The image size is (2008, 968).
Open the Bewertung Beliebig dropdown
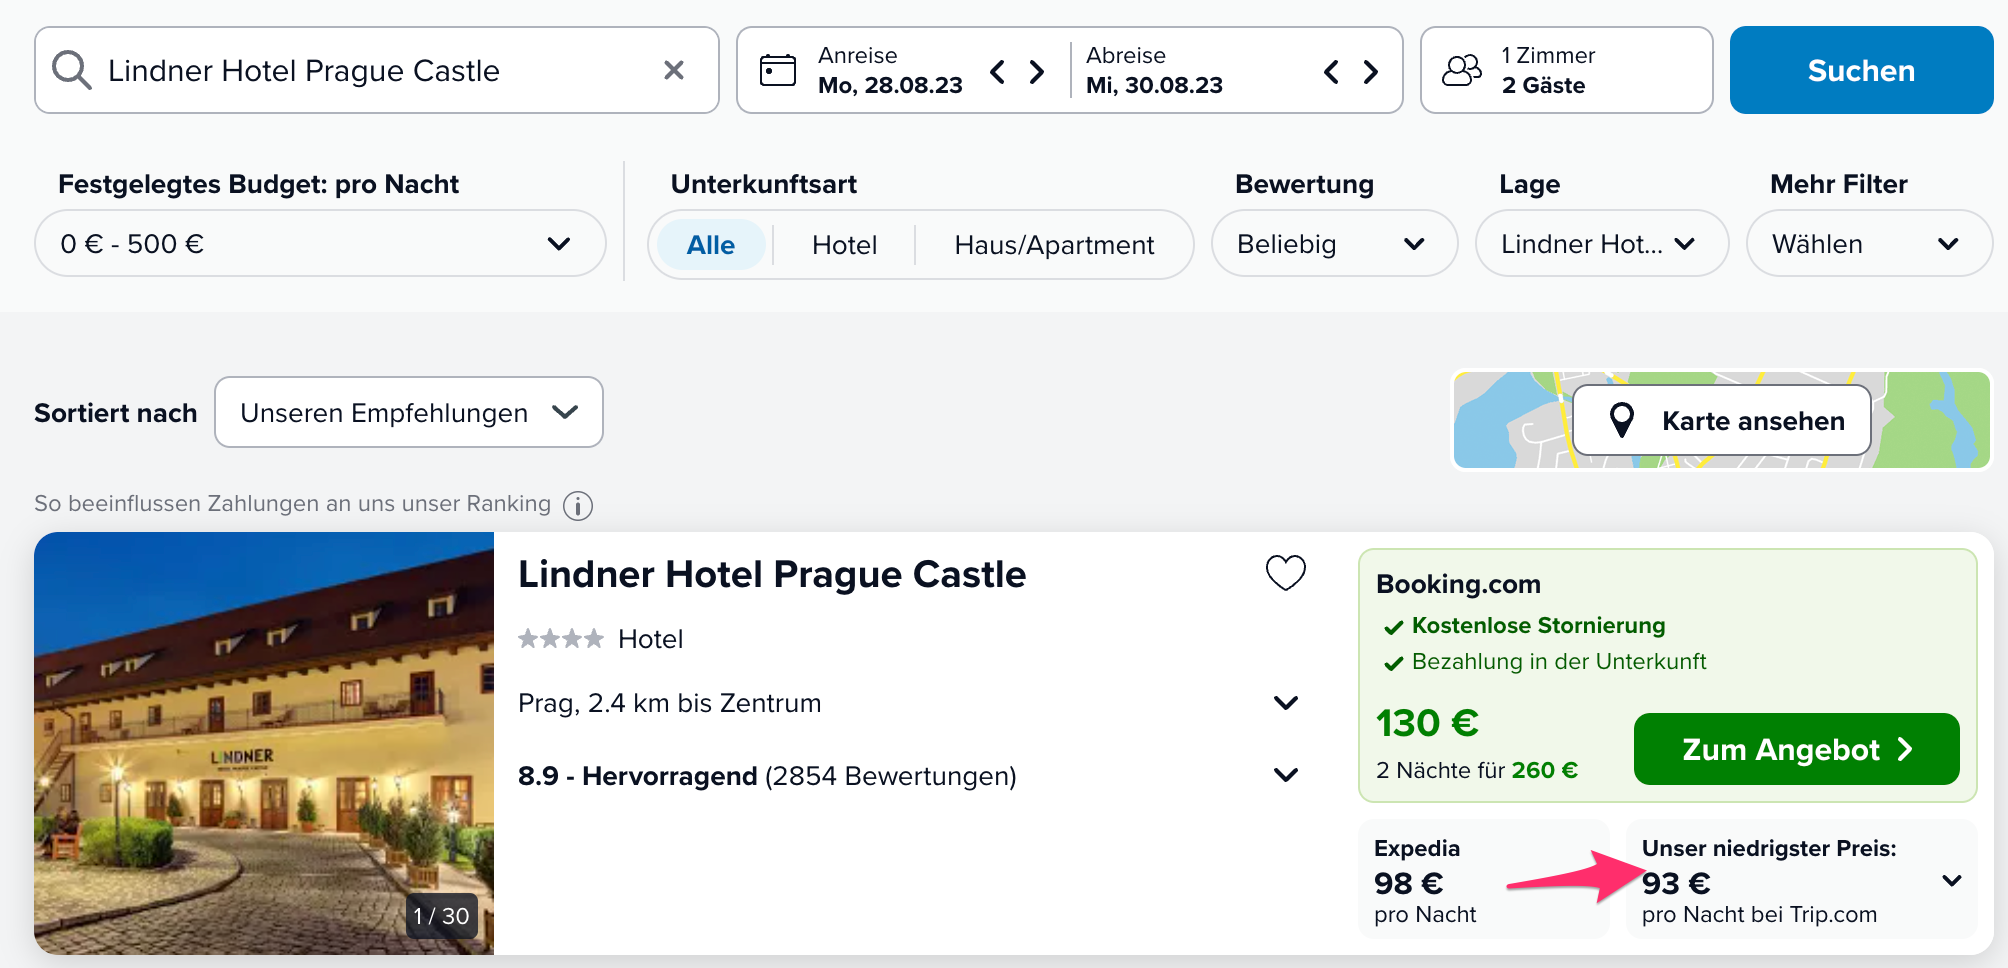[1335, 244]
